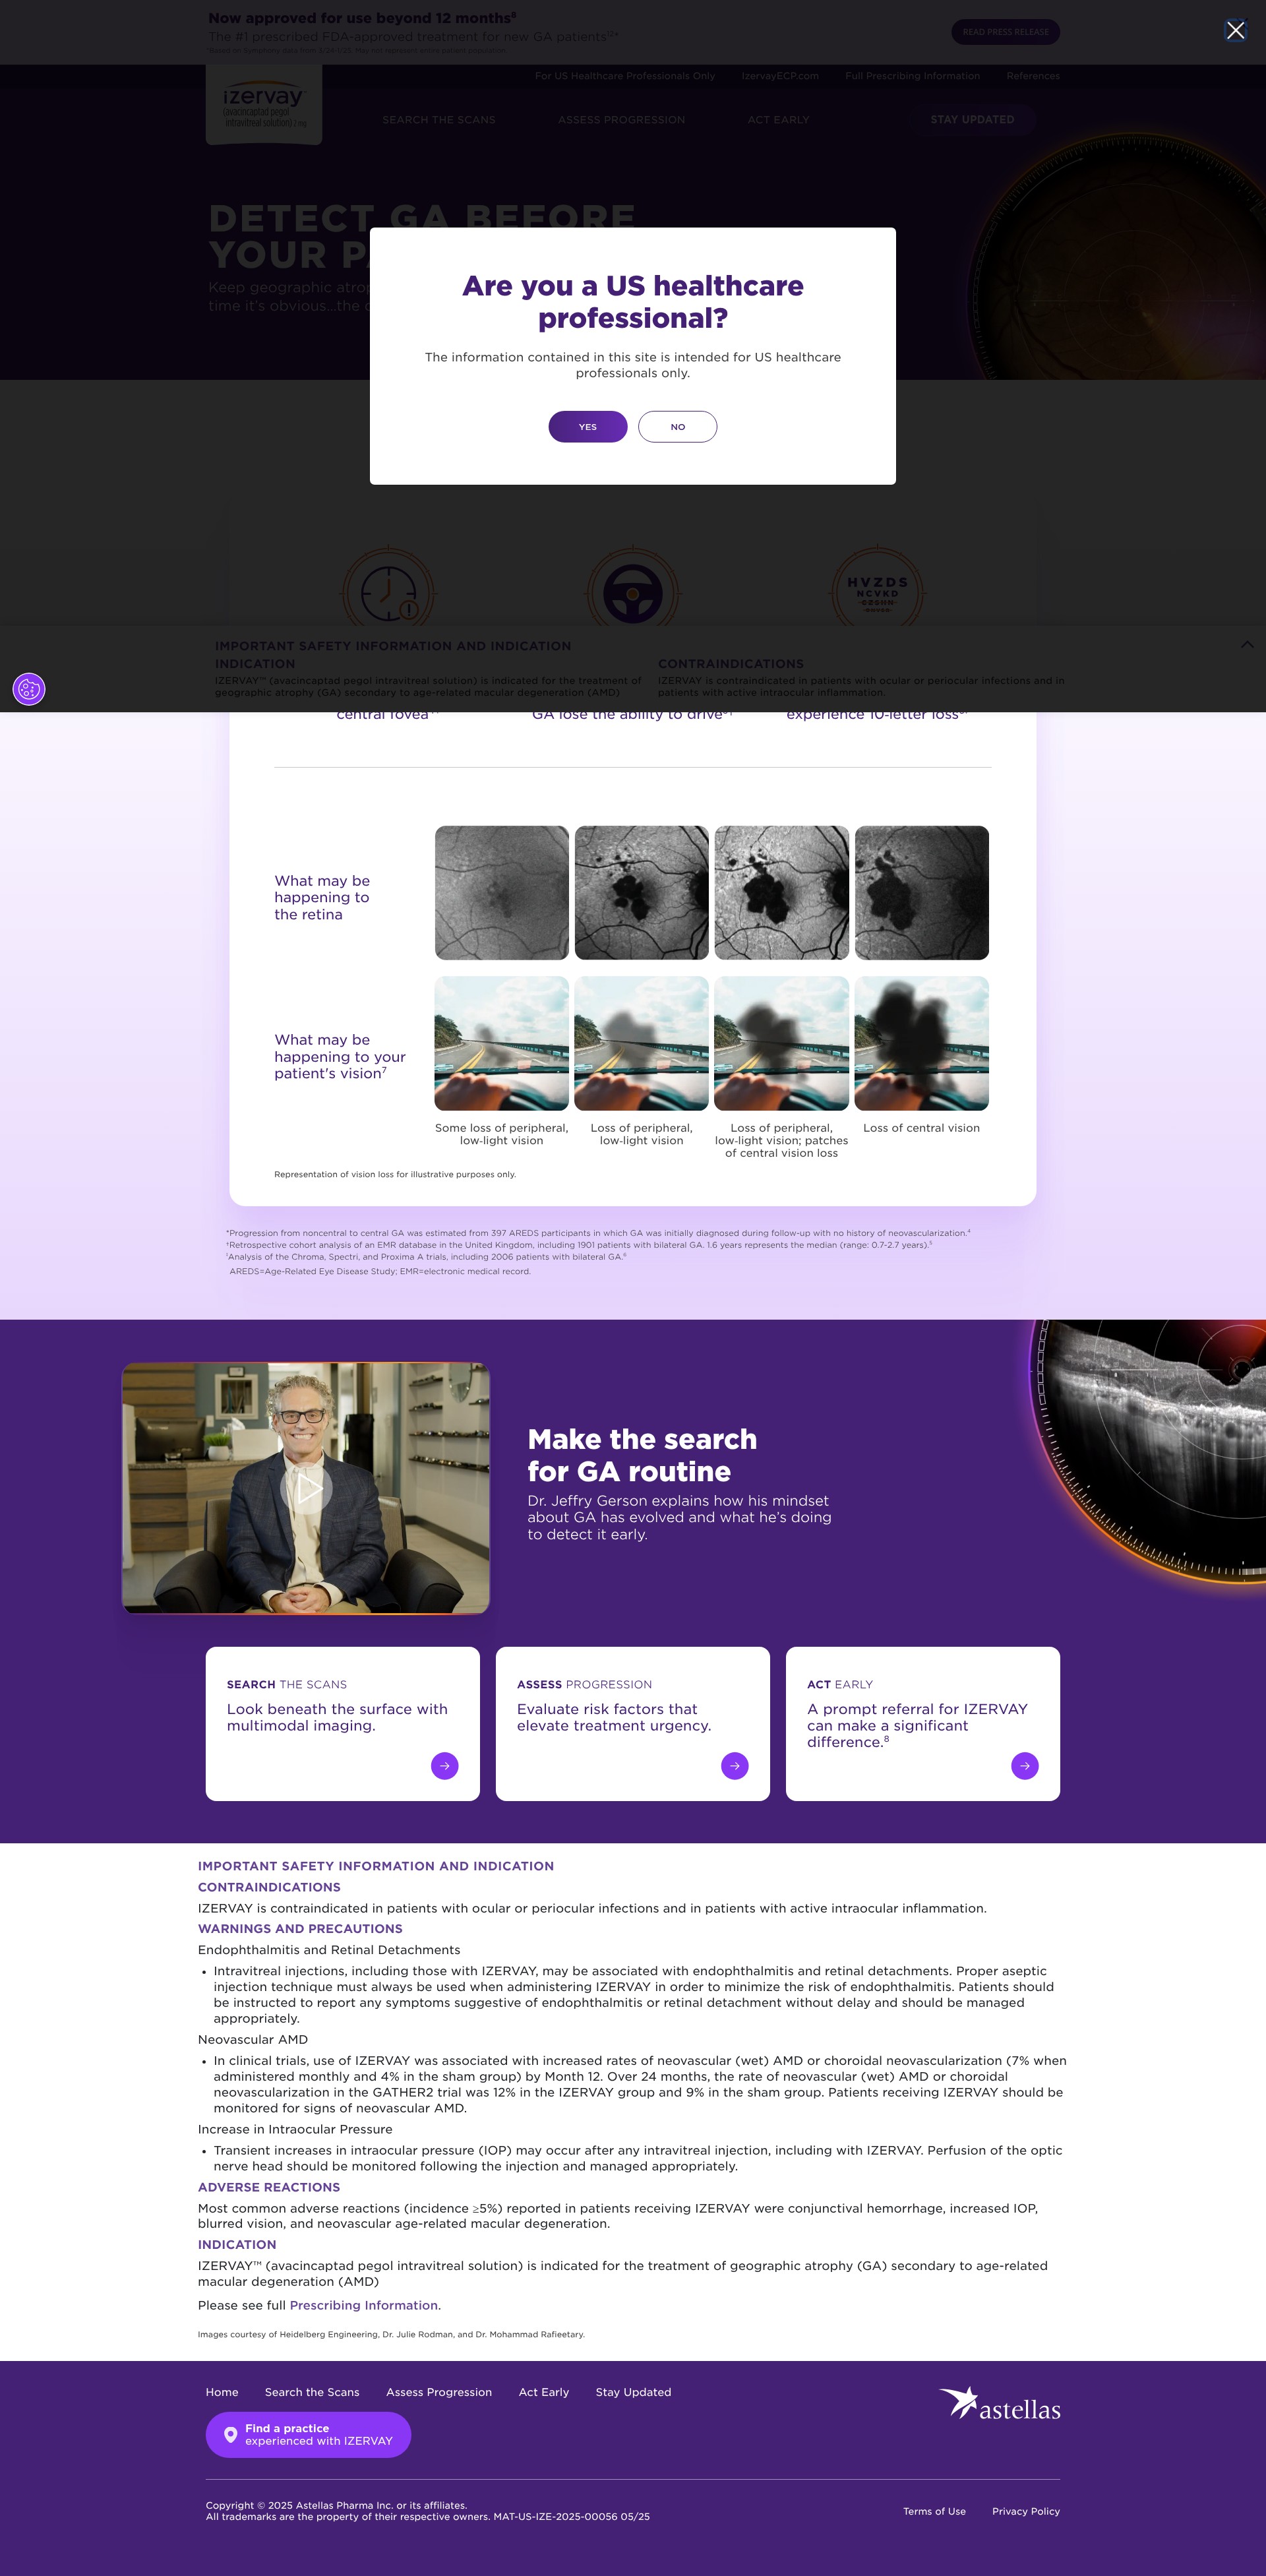This screenshot has width=1266, height=2576.
Task: Open Search the Scans nav item
Action: pyautogui.click(x=439, y=120)
